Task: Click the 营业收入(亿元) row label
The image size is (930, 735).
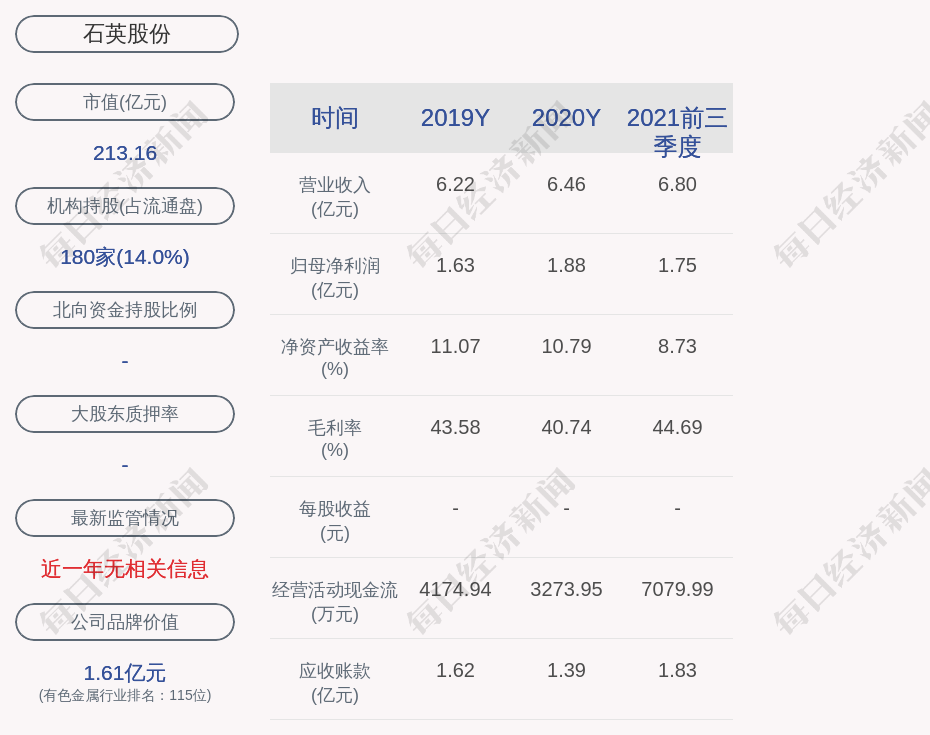Action: point(335,197)
